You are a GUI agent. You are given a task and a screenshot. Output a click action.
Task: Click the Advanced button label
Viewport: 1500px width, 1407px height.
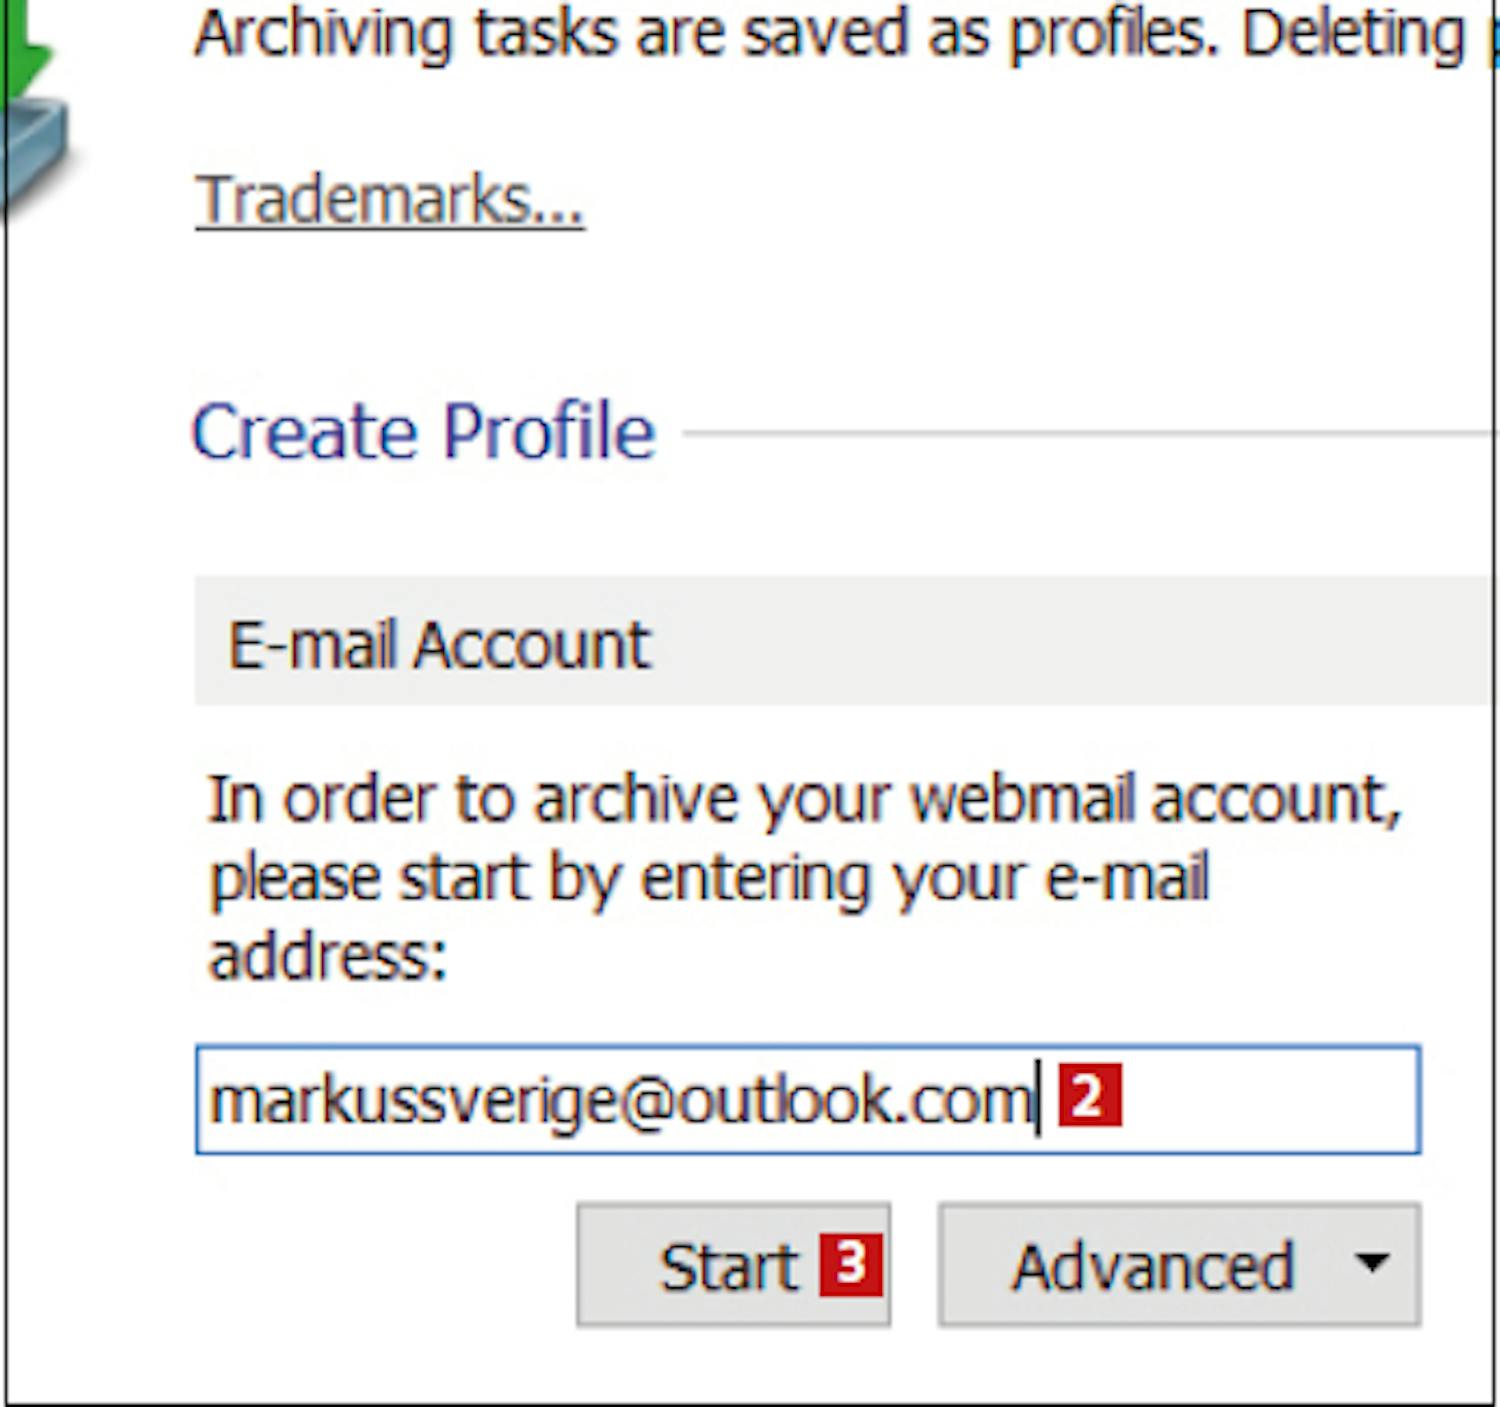coord(1152,1267)
